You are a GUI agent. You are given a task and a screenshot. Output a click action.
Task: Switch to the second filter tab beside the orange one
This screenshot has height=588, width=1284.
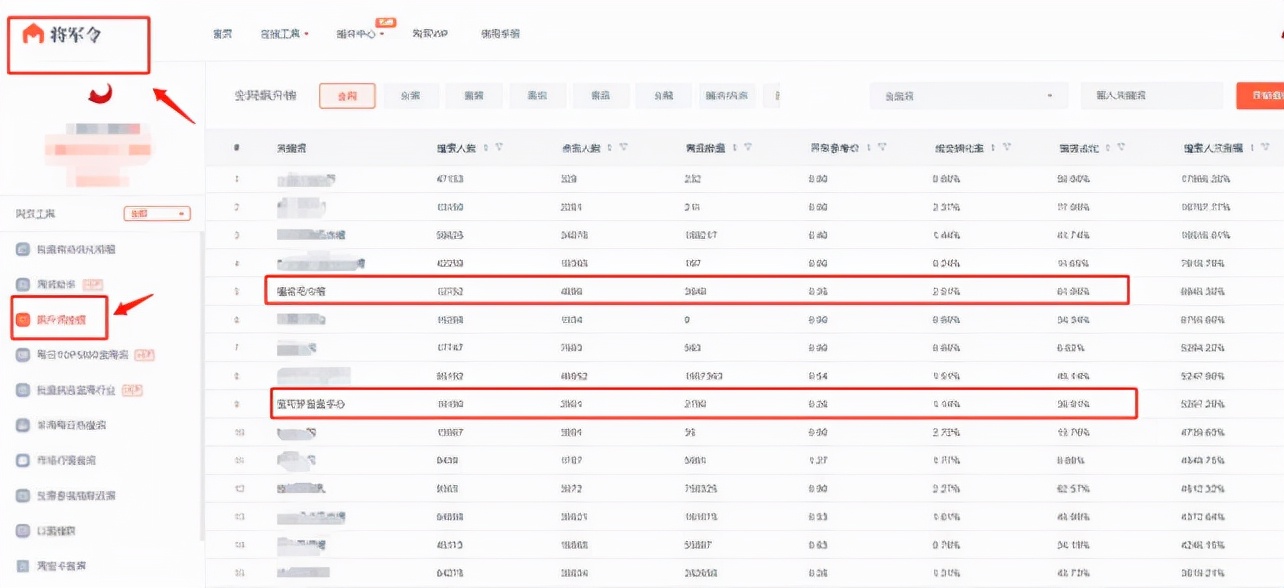coord(410,95)
